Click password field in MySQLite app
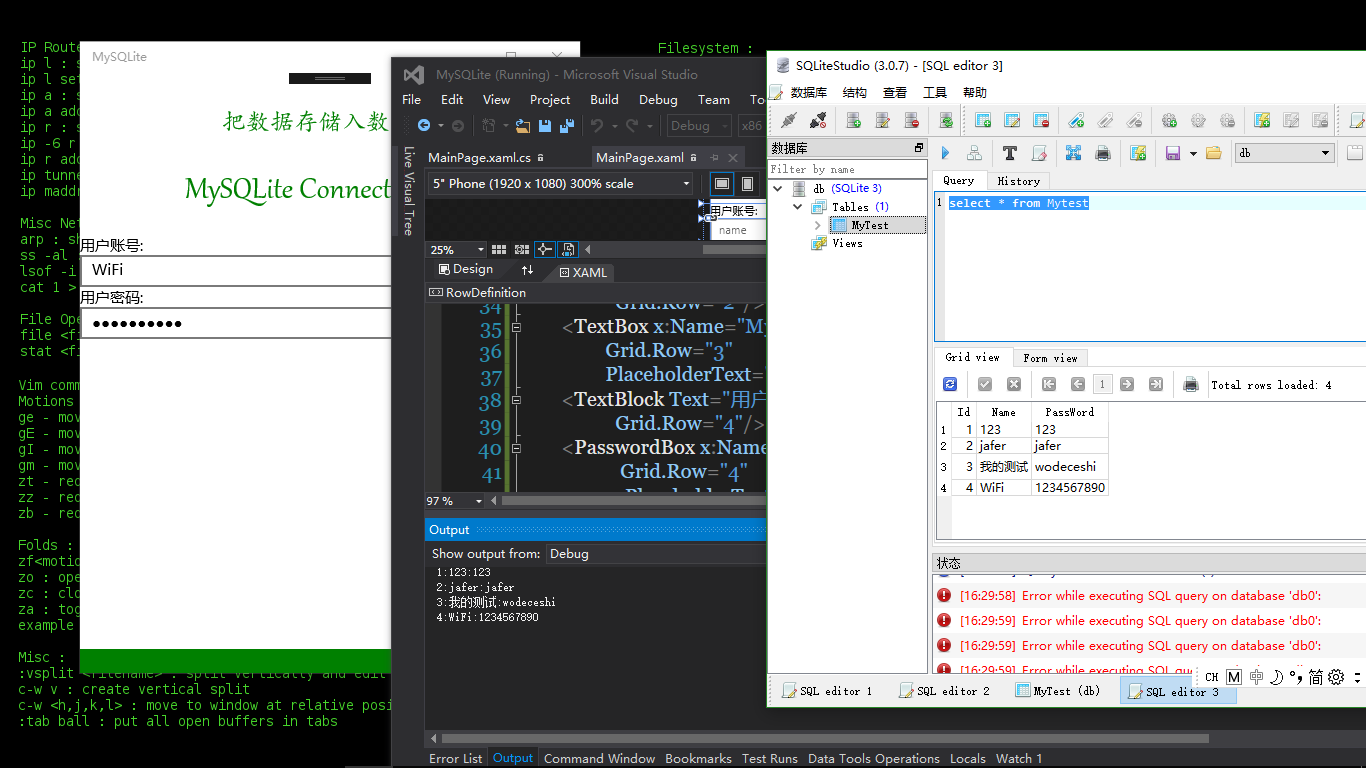The image size is (1366, 768). 235,323
